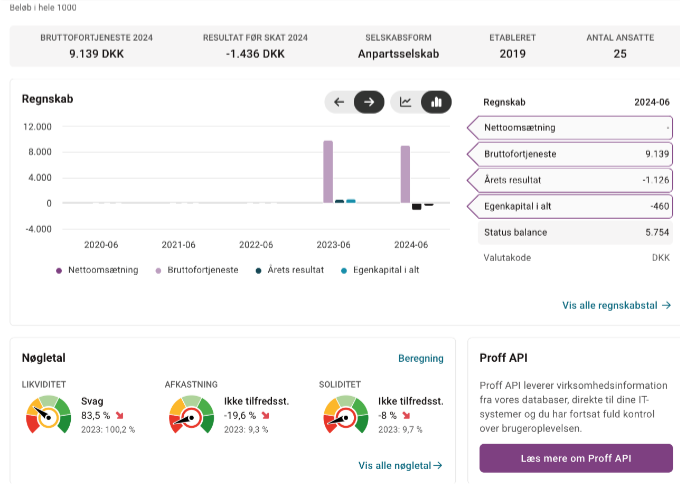Image resolution: width=680 pixels, height=484 pixels.
Task: Click the Likviditet gauge icon
Action: [47, 416]
